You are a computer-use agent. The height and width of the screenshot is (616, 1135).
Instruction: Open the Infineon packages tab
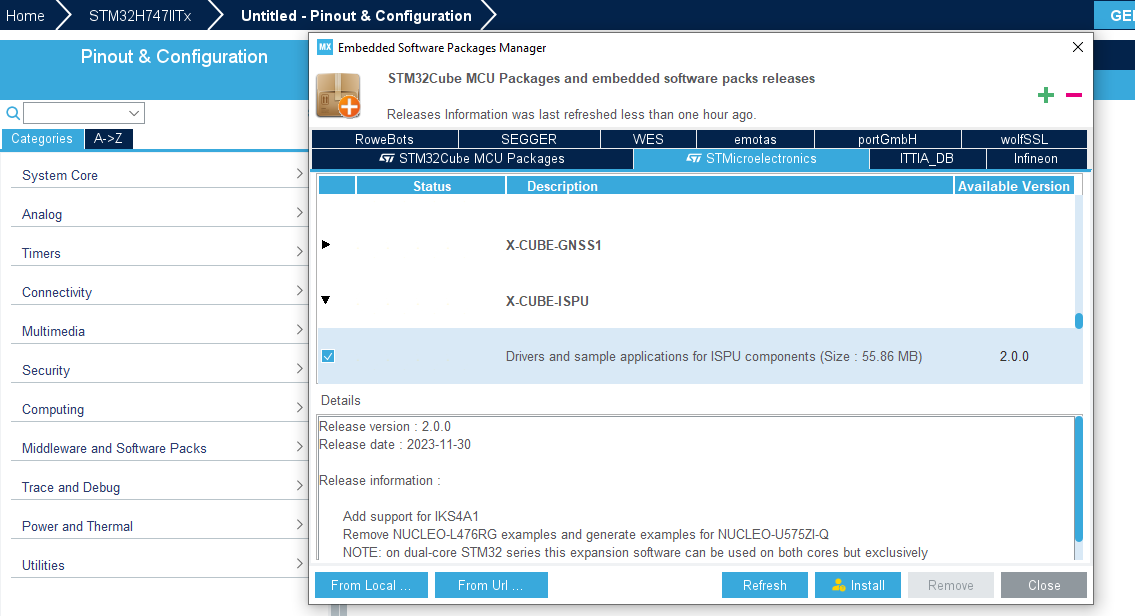(x=1035, y=158)
